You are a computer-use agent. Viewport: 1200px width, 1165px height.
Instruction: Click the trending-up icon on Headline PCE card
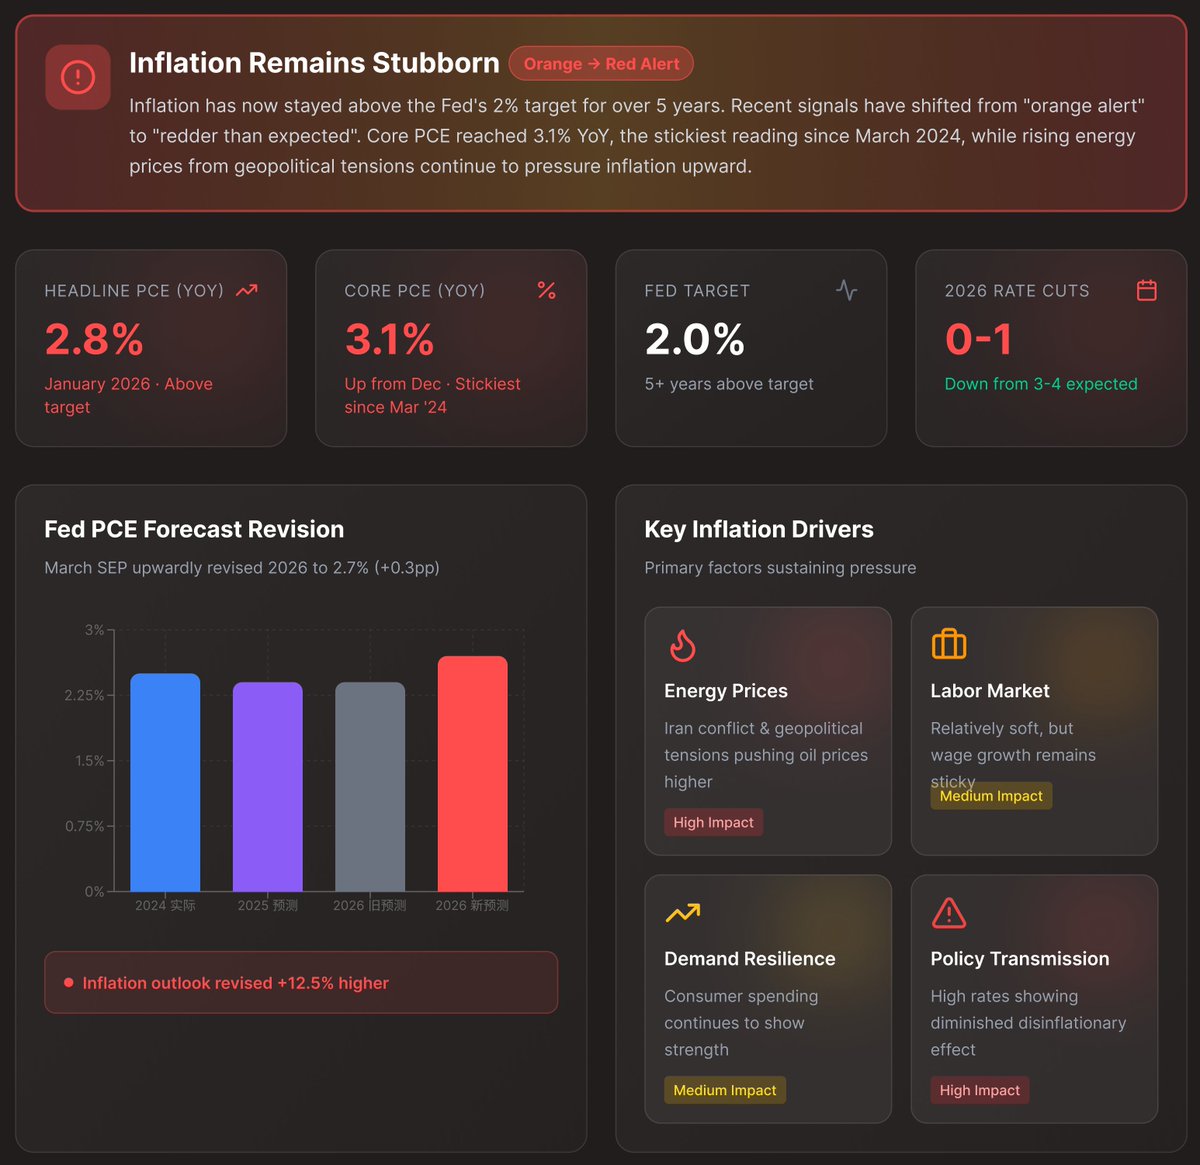247,290
